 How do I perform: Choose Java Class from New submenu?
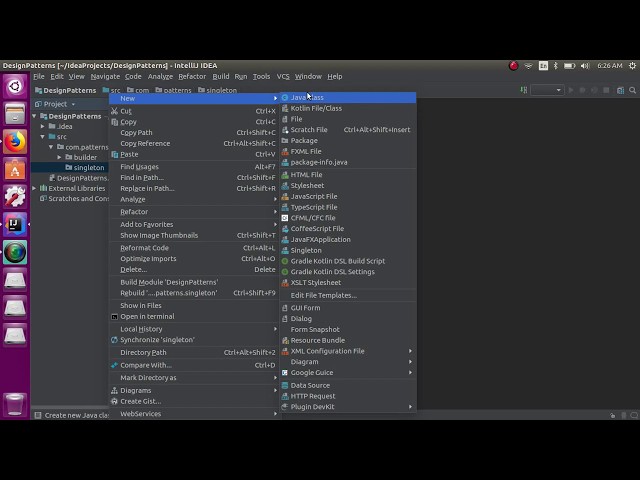(x=348, y=98)
